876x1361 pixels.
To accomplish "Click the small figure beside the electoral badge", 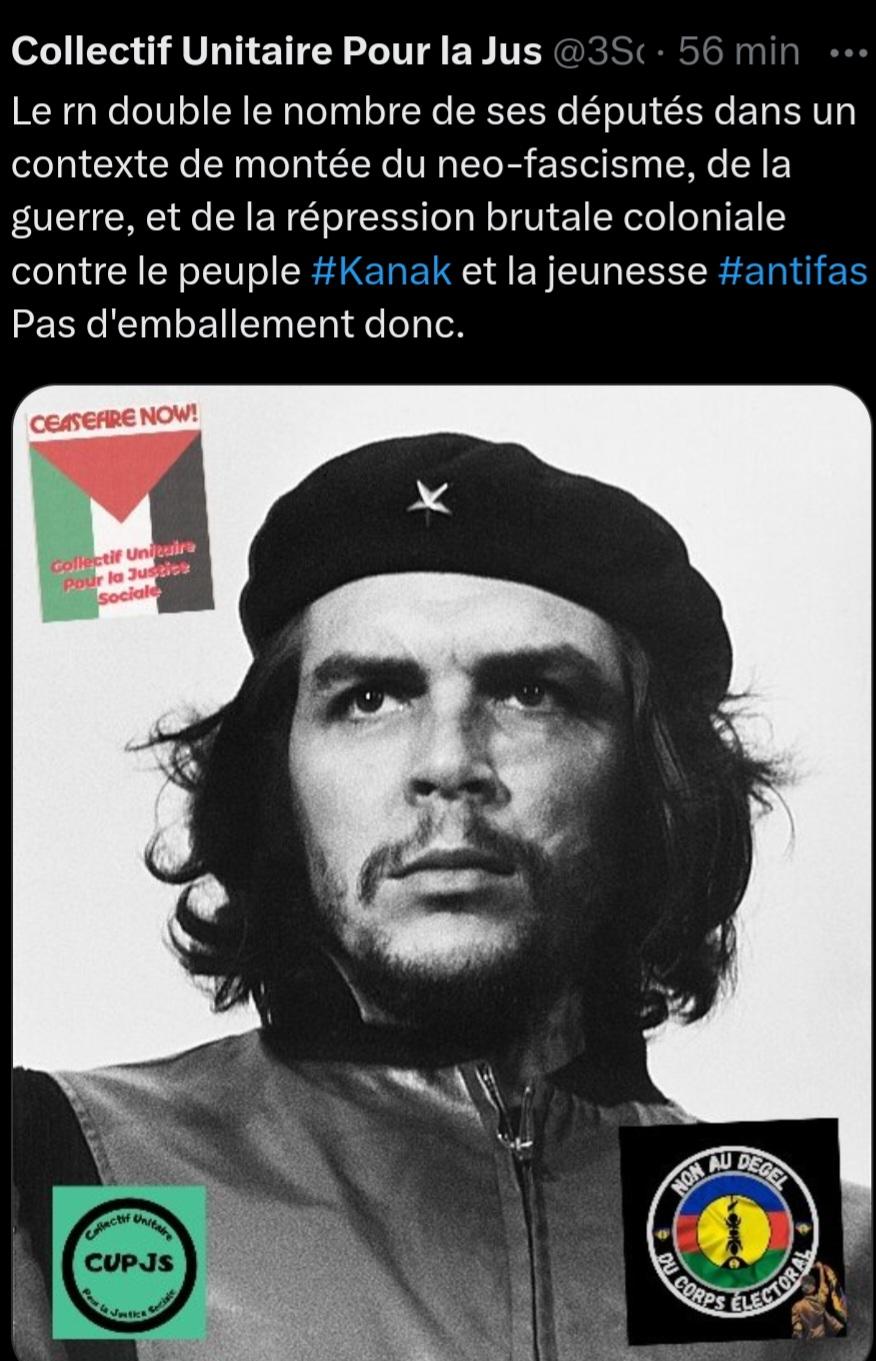I will [x=816, y=1300].
